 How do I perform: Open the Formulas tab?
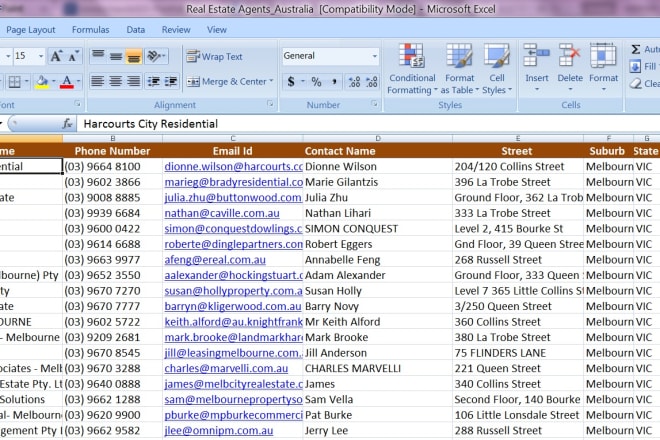90,30
